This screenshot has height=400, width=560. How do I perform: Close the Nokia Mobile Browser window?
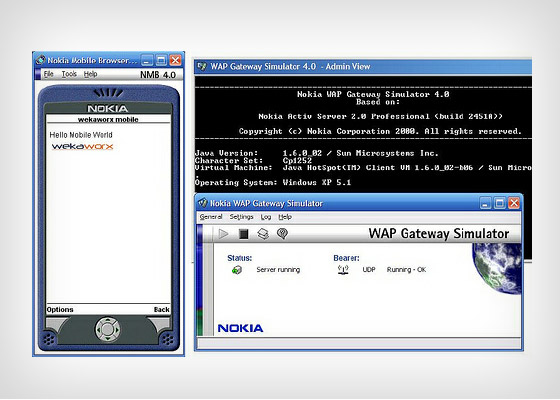175,60
